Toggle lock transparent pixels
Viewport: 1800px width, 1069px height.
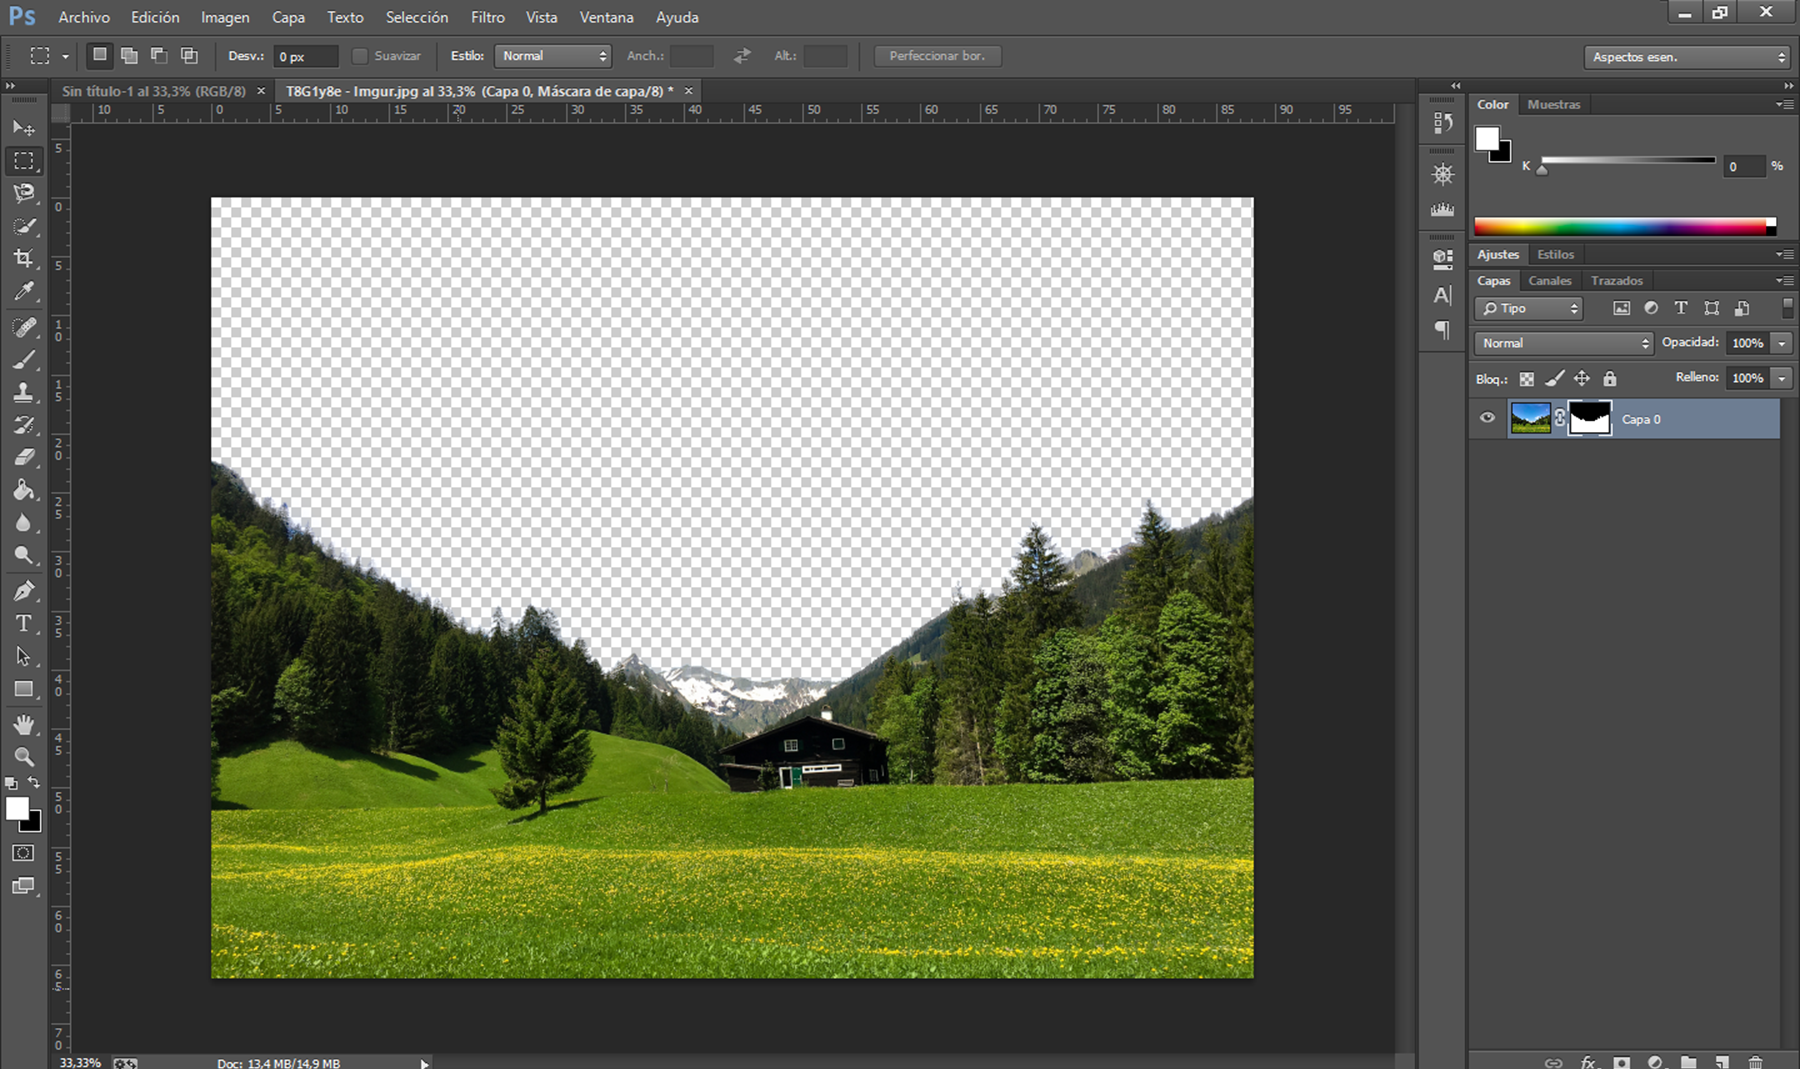coord(1527,379)
